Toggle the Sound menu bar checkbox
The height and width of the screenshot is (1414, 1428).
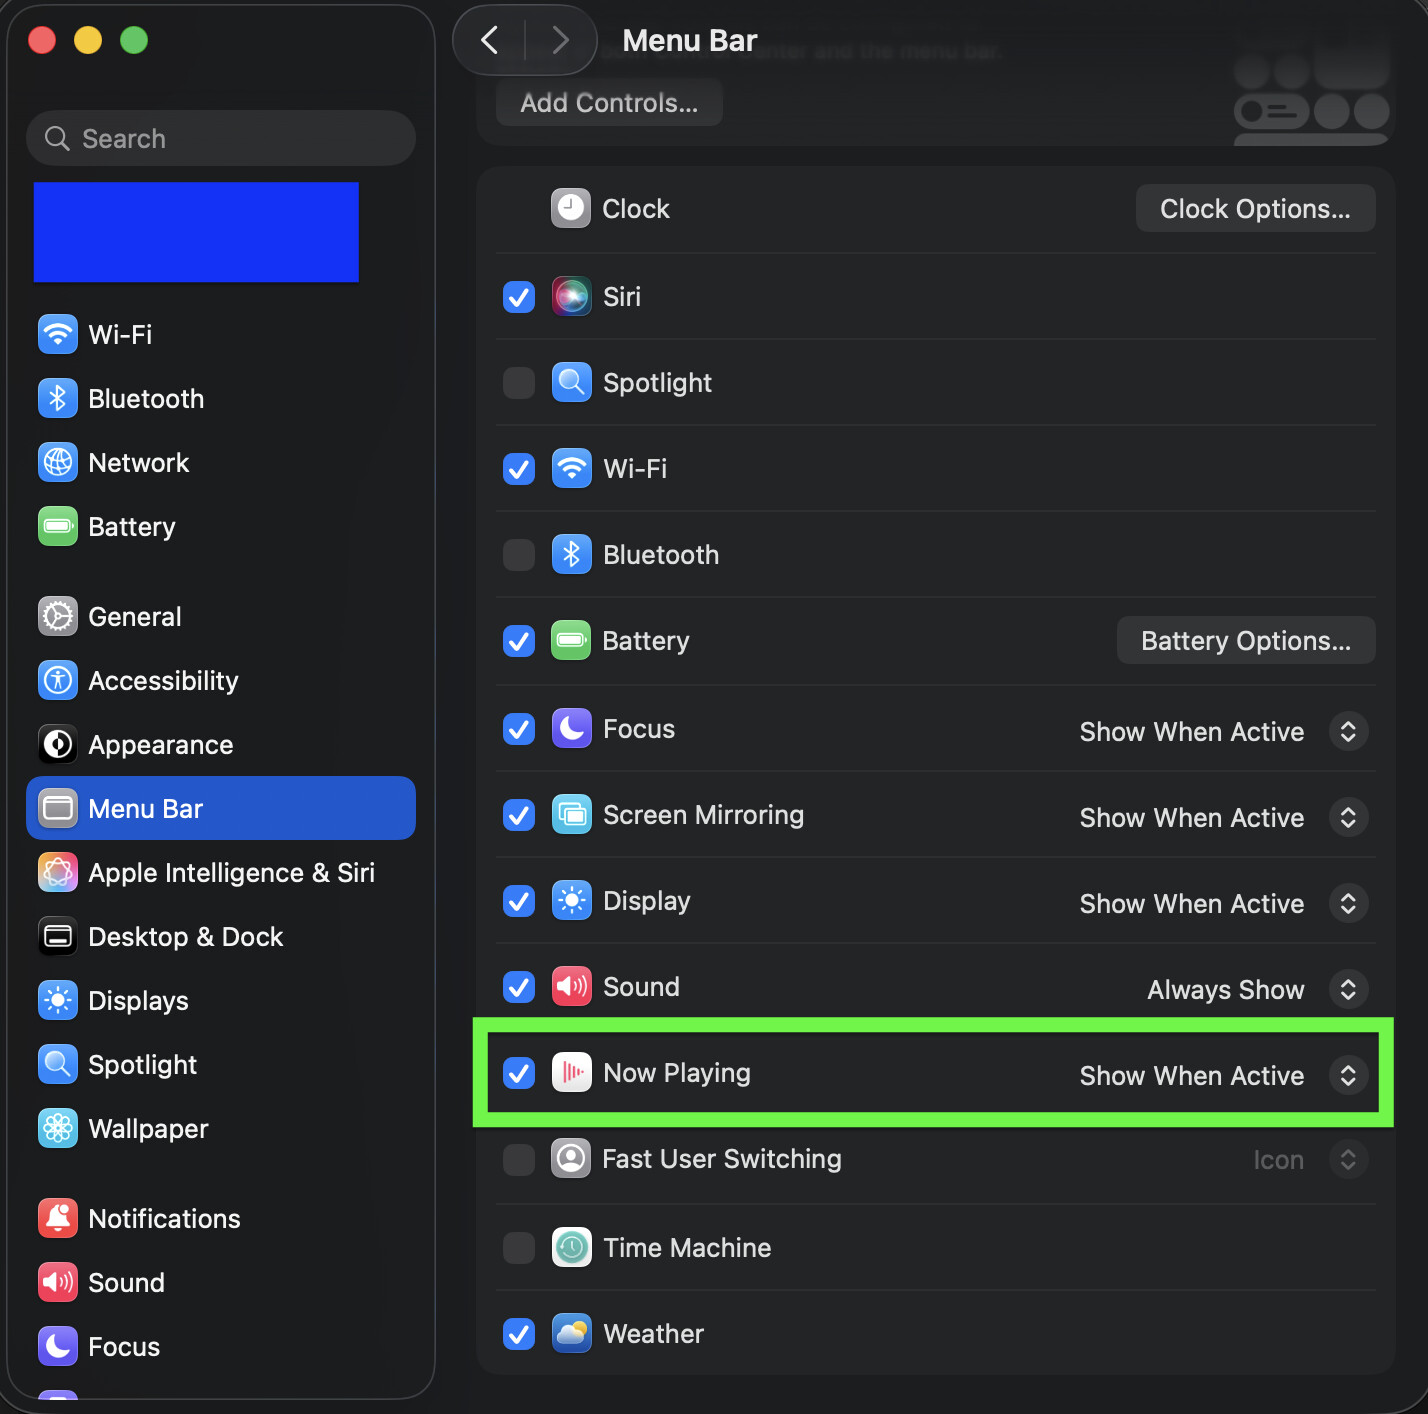pyautogui.click(x=519, y=987)
